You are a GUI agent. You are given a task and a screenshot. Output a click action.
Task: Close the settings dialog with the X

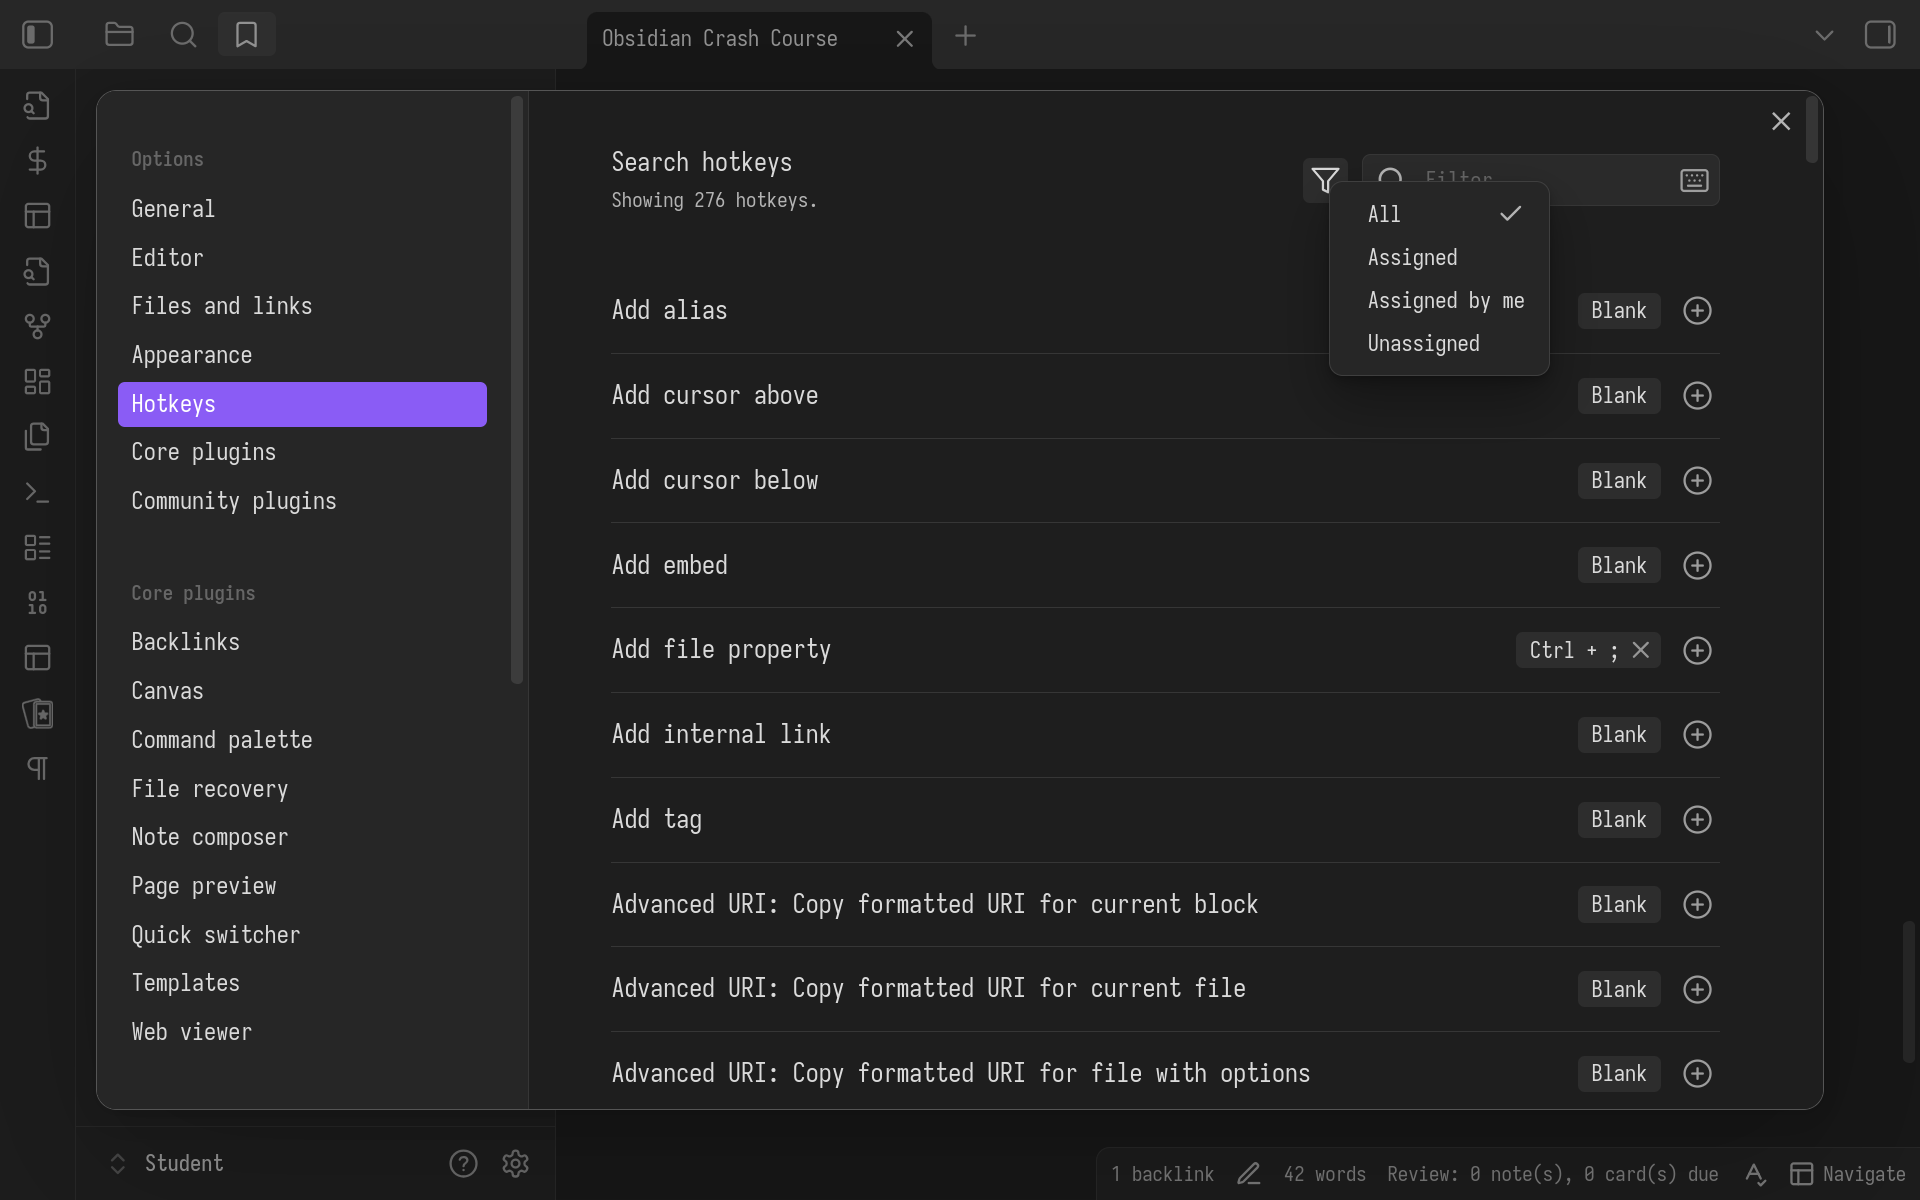point(1781,121)
